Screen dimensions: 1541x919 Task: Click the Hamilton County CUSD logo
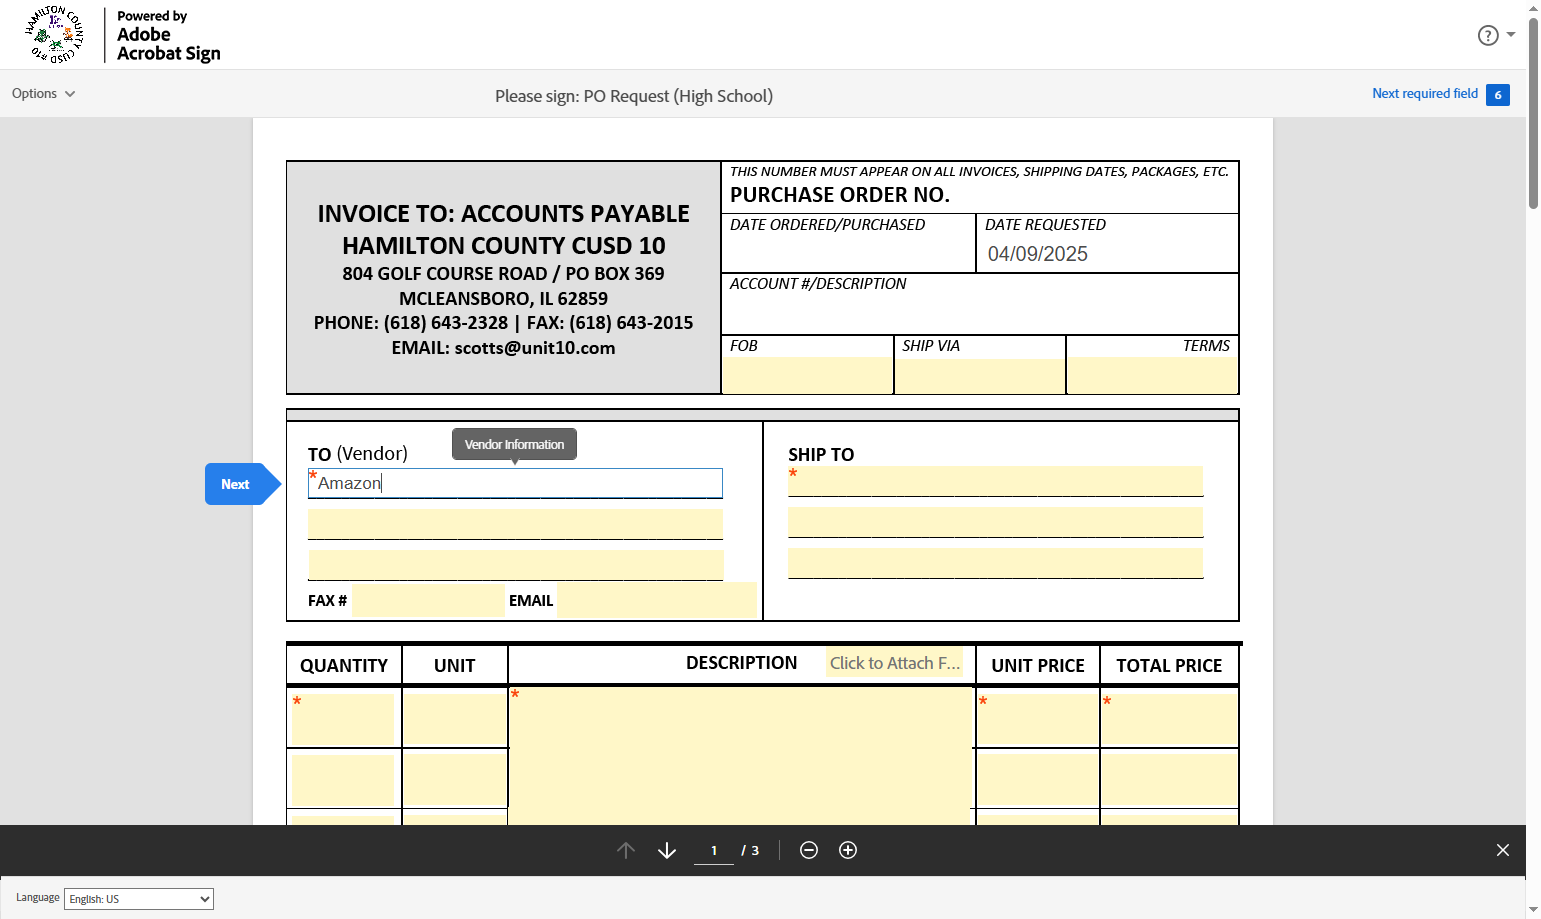(x=55, y=35)
